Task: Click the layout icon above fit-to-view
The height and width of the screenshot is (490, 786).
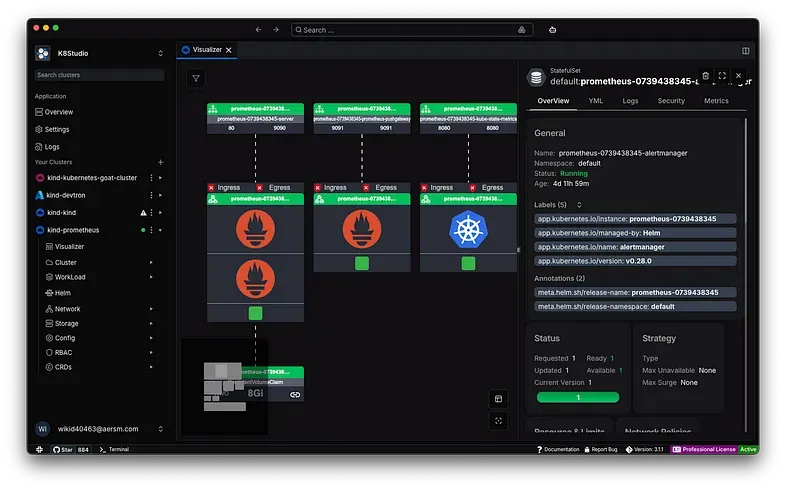Action: pyautogui.click(x=498, y=399)
